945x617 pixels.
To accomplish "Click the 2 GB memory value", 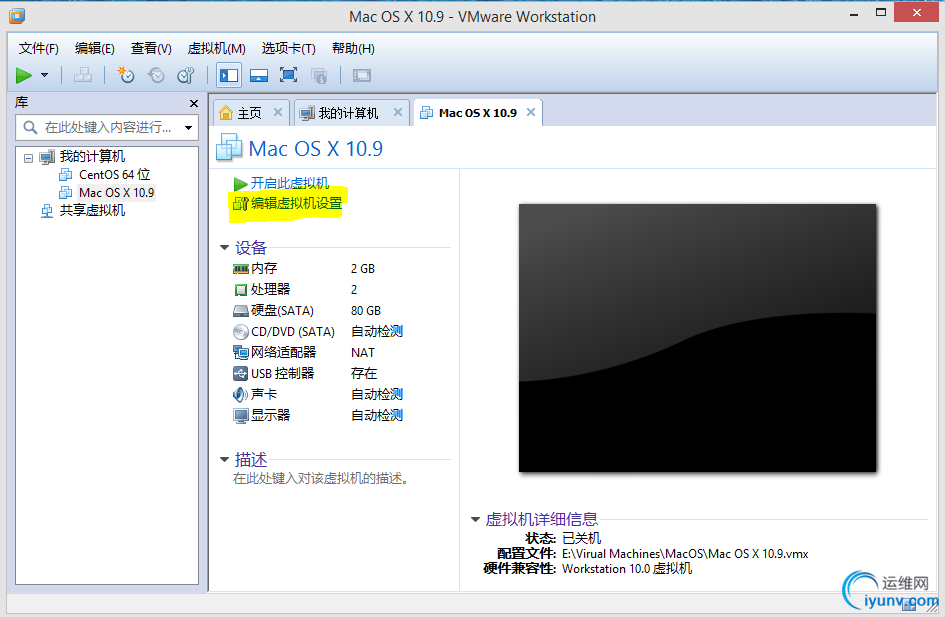I will 363,269.
